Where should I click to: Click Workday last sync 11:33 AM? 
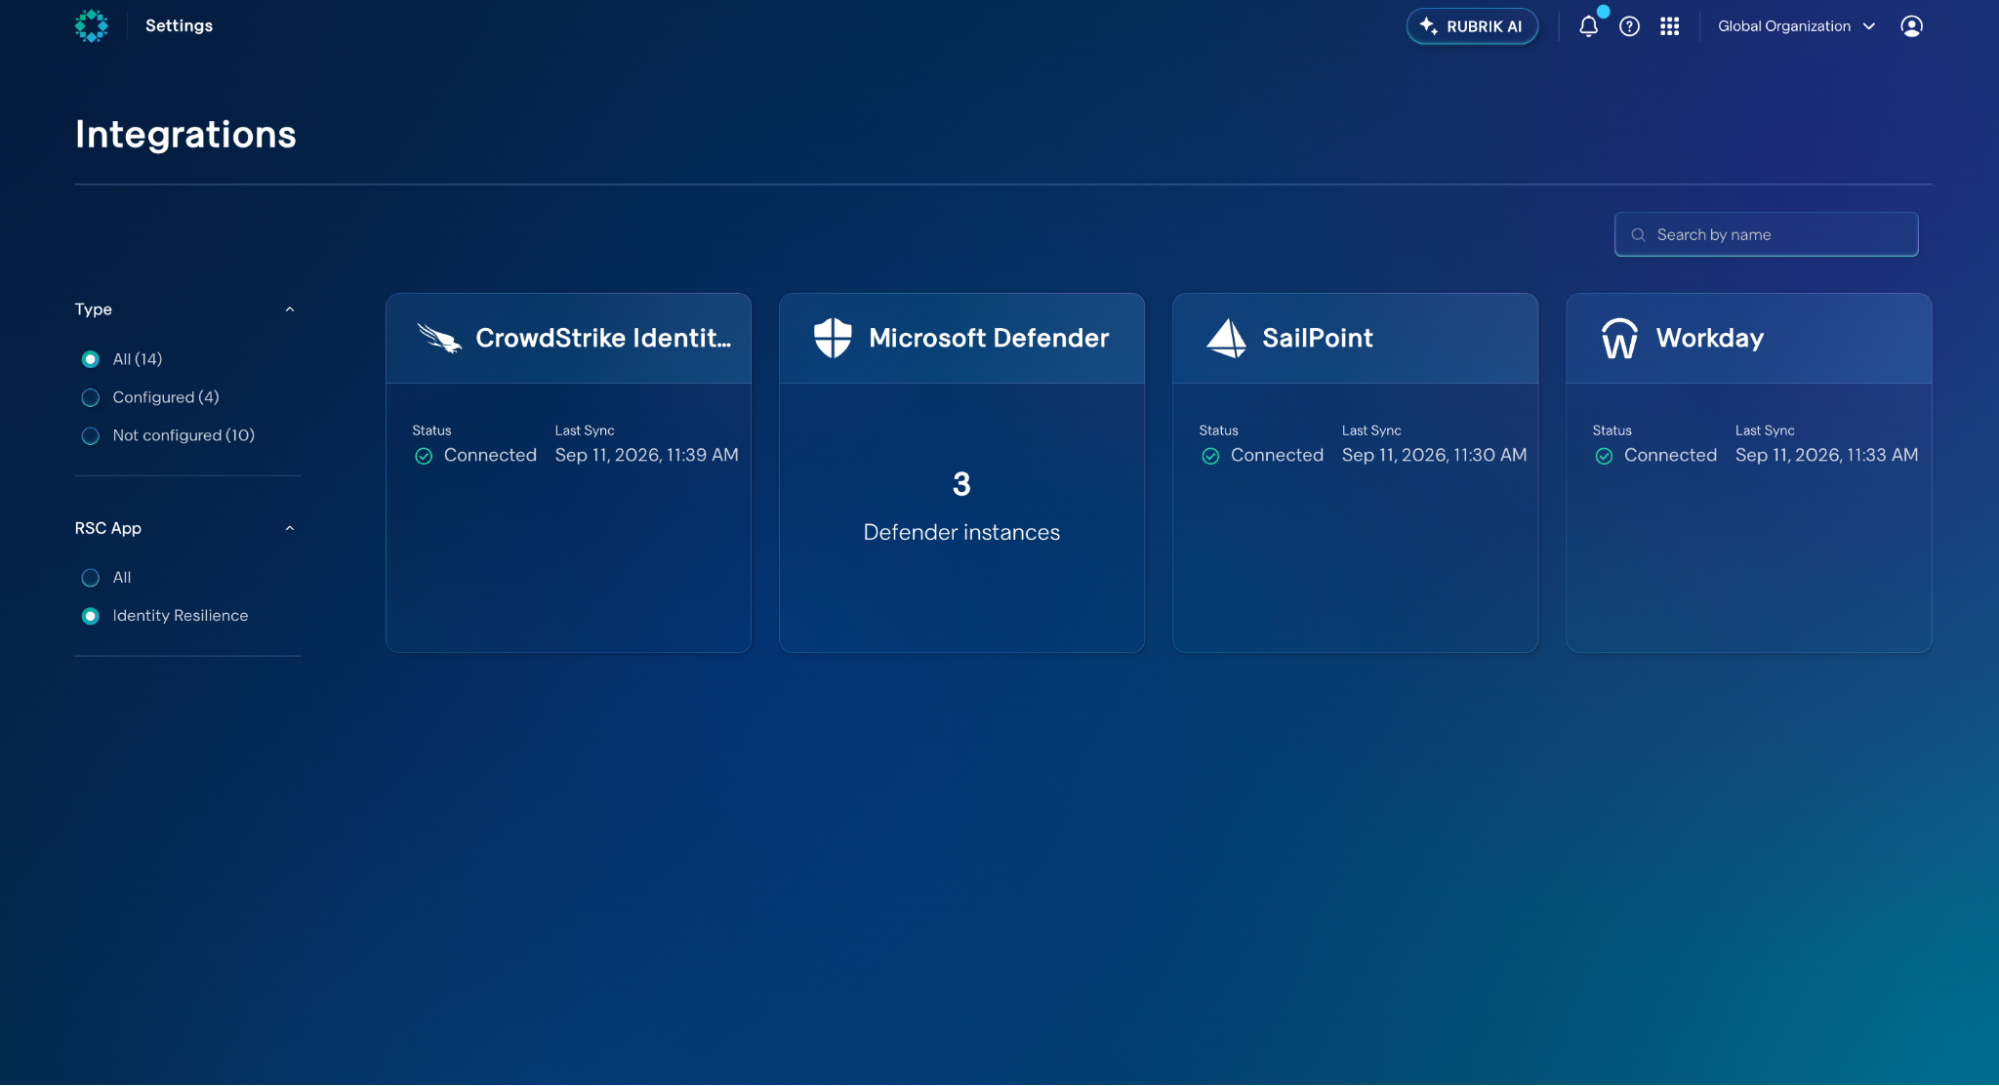[x=1826, y=455]
